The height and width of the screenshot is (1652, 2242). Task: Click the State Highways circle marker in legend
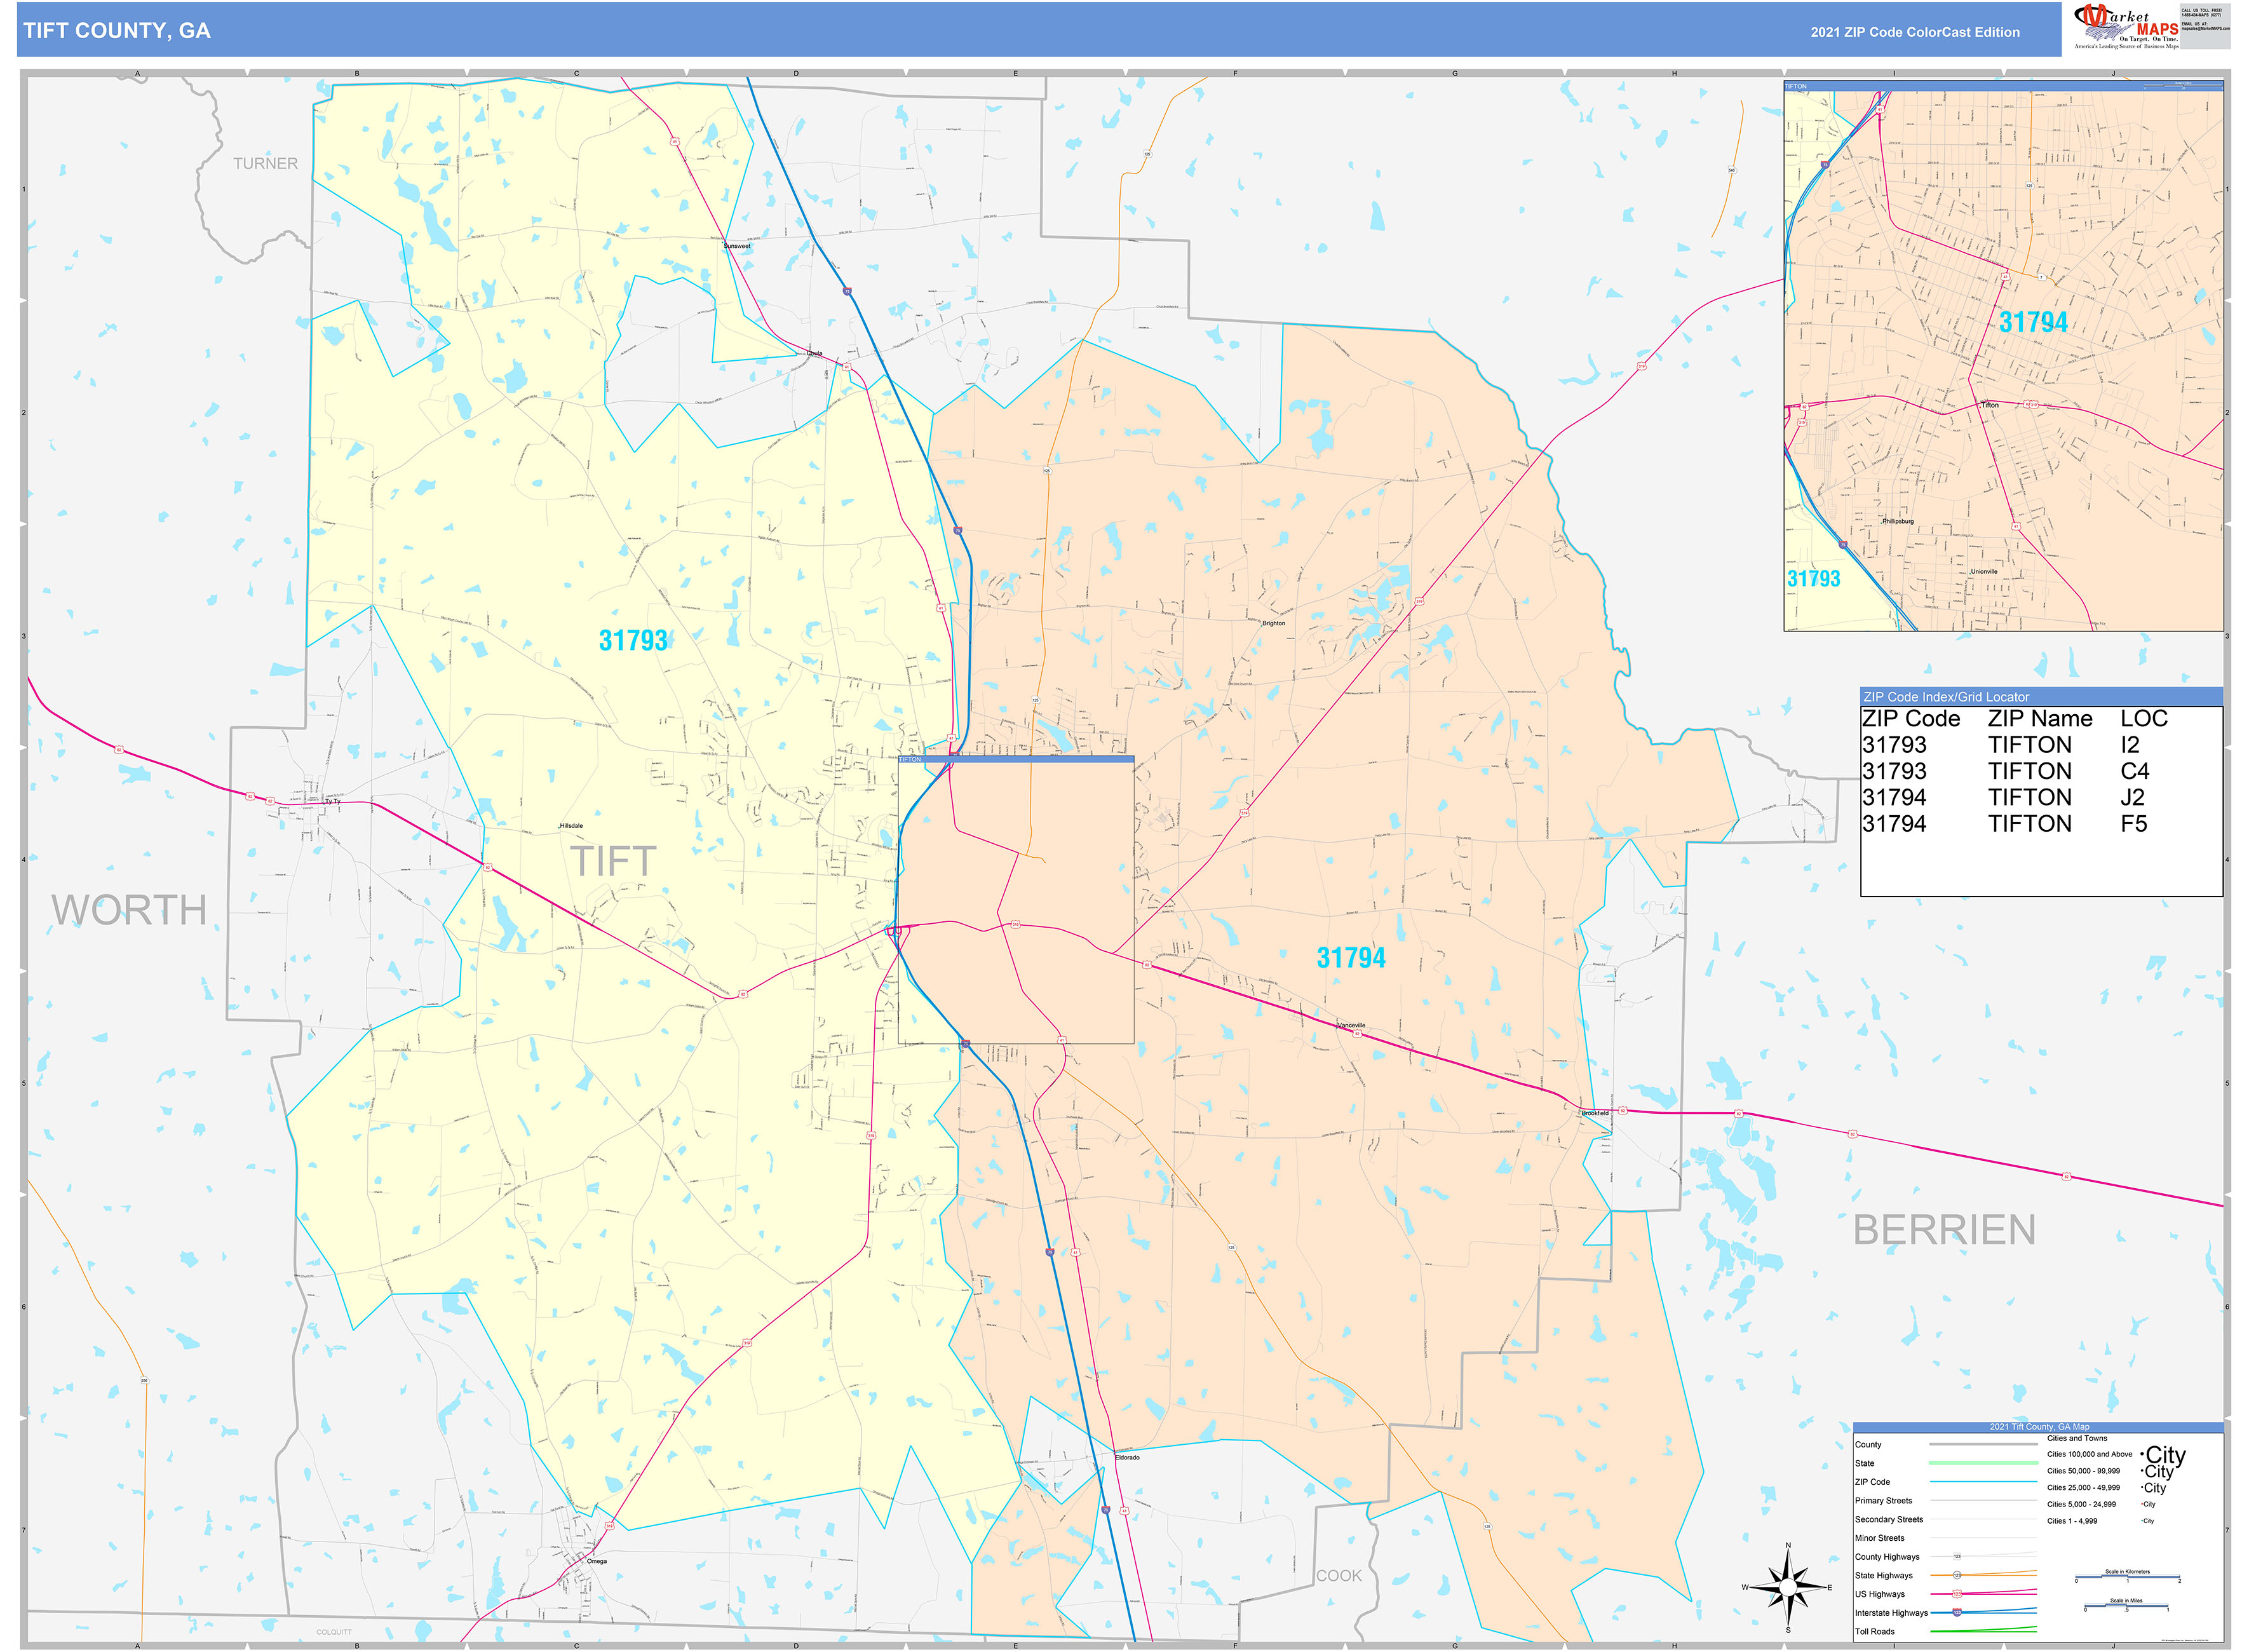click(x=1956, y=1575)
